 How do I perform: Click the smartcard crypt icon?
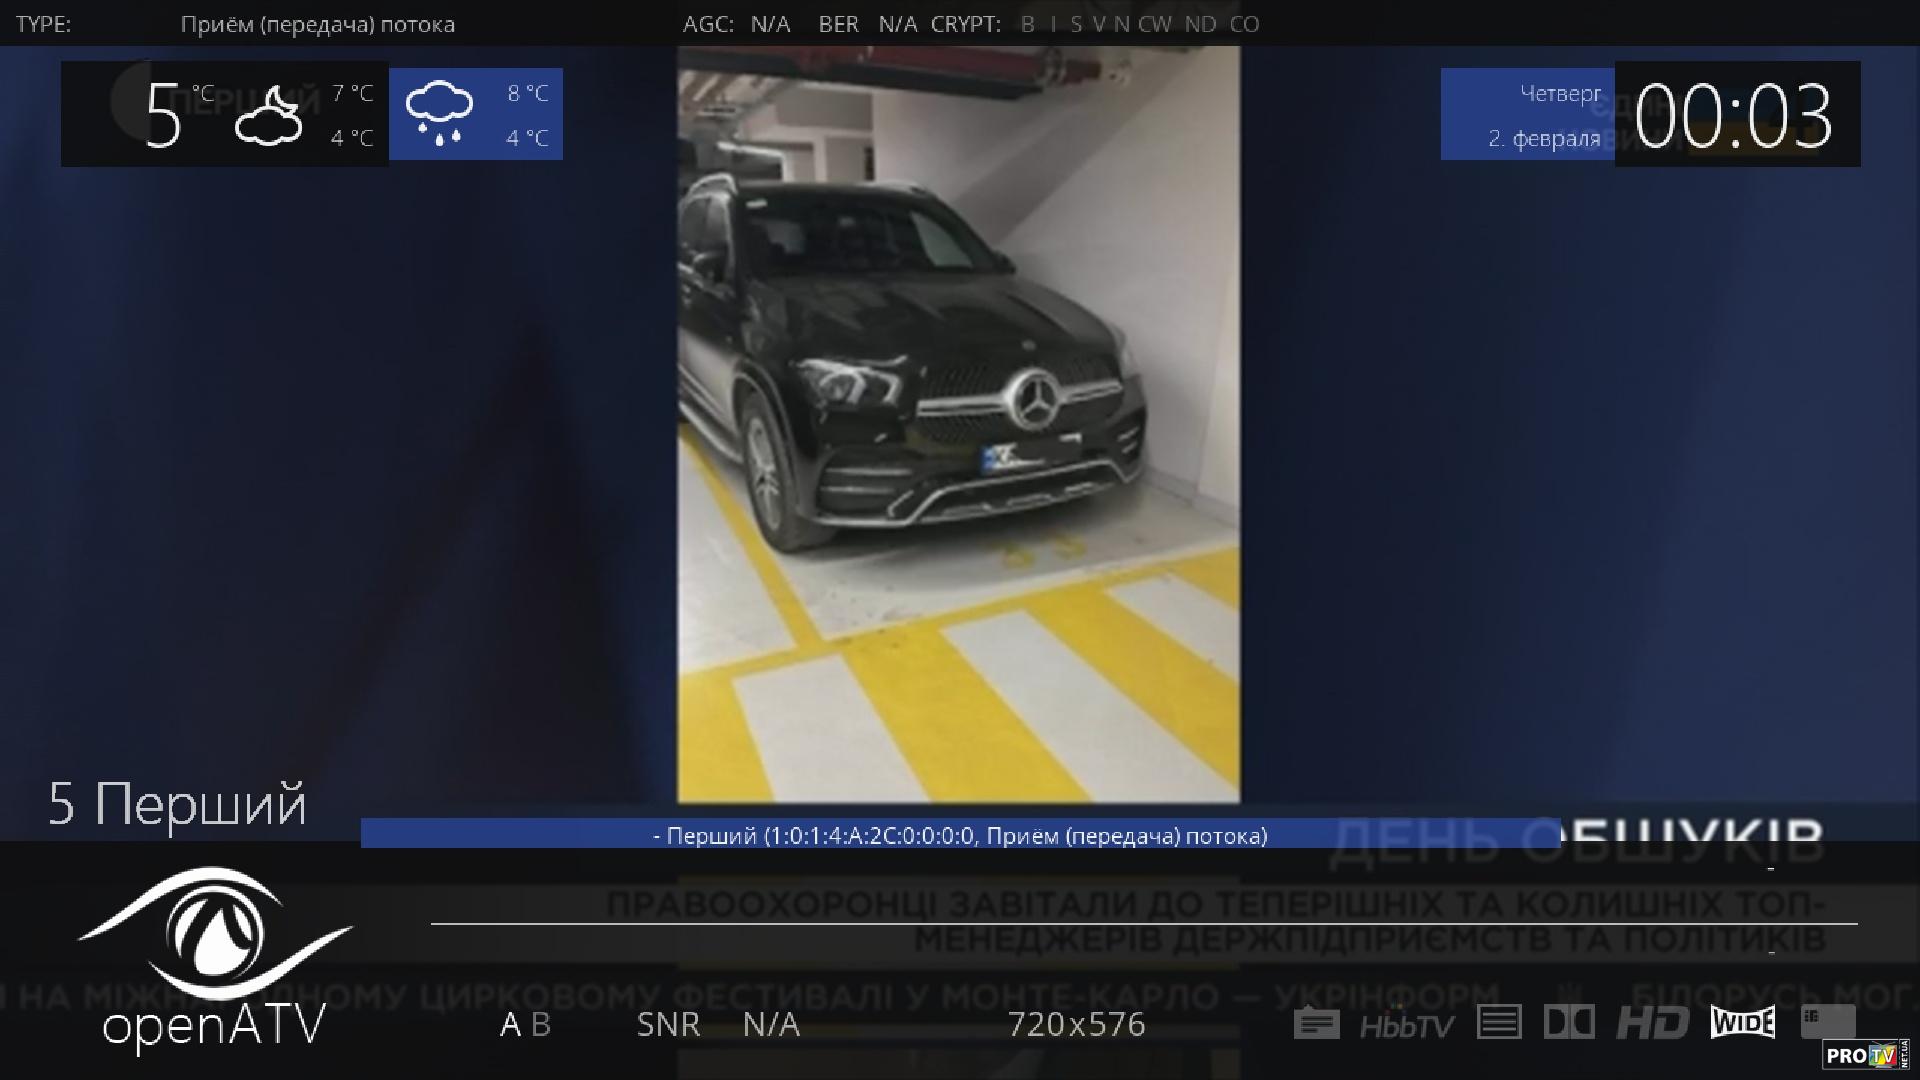coord(1827,1021)
